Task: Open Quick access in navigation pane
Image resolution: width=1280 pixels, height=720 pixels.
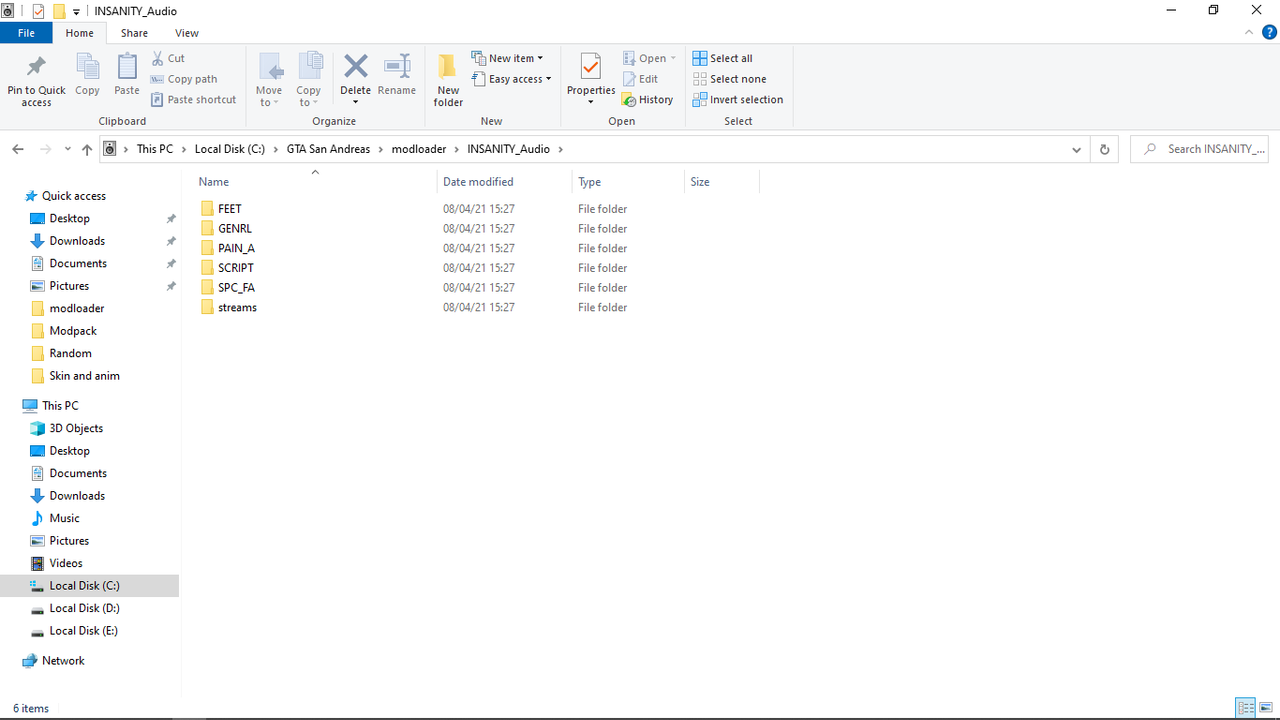Action: pyautogui.click(x=74, y=196)
